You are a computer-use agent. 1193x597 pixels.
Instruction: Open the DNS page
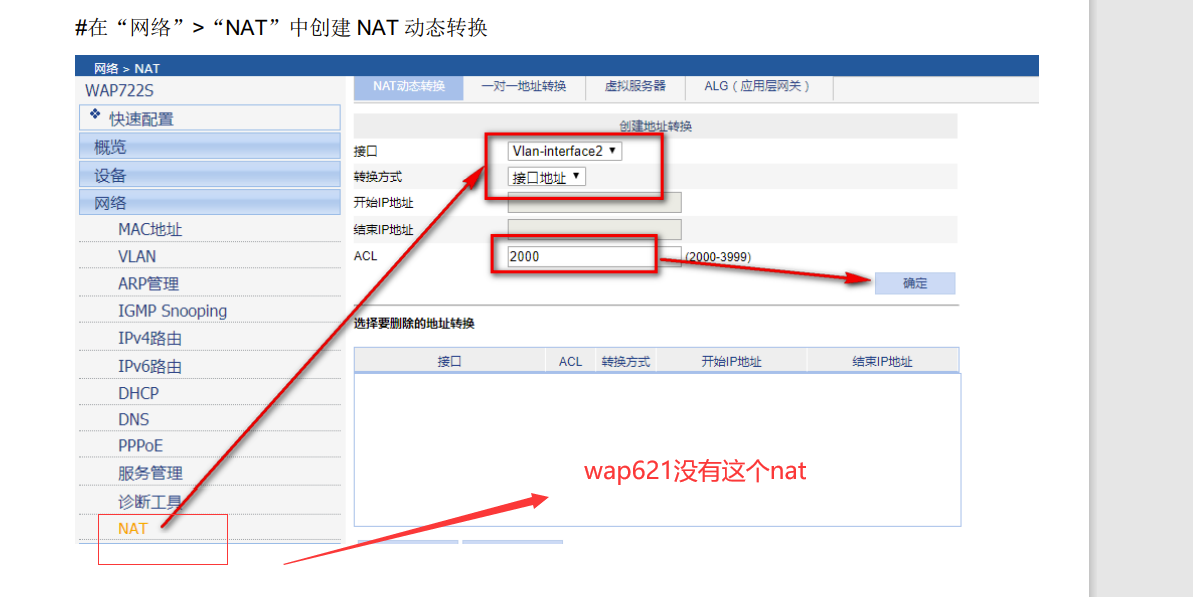pos(134,420)
